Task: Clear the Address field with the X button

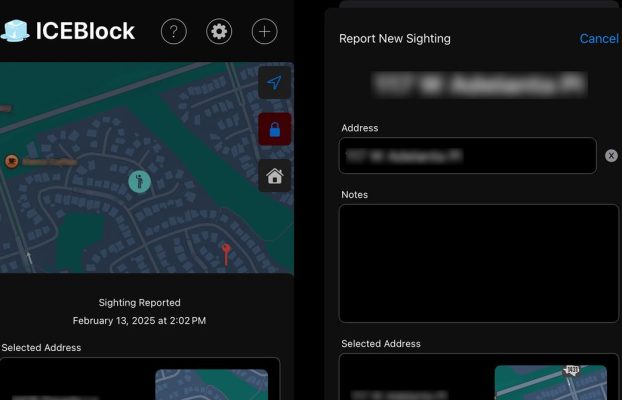Action: [611, 156]
